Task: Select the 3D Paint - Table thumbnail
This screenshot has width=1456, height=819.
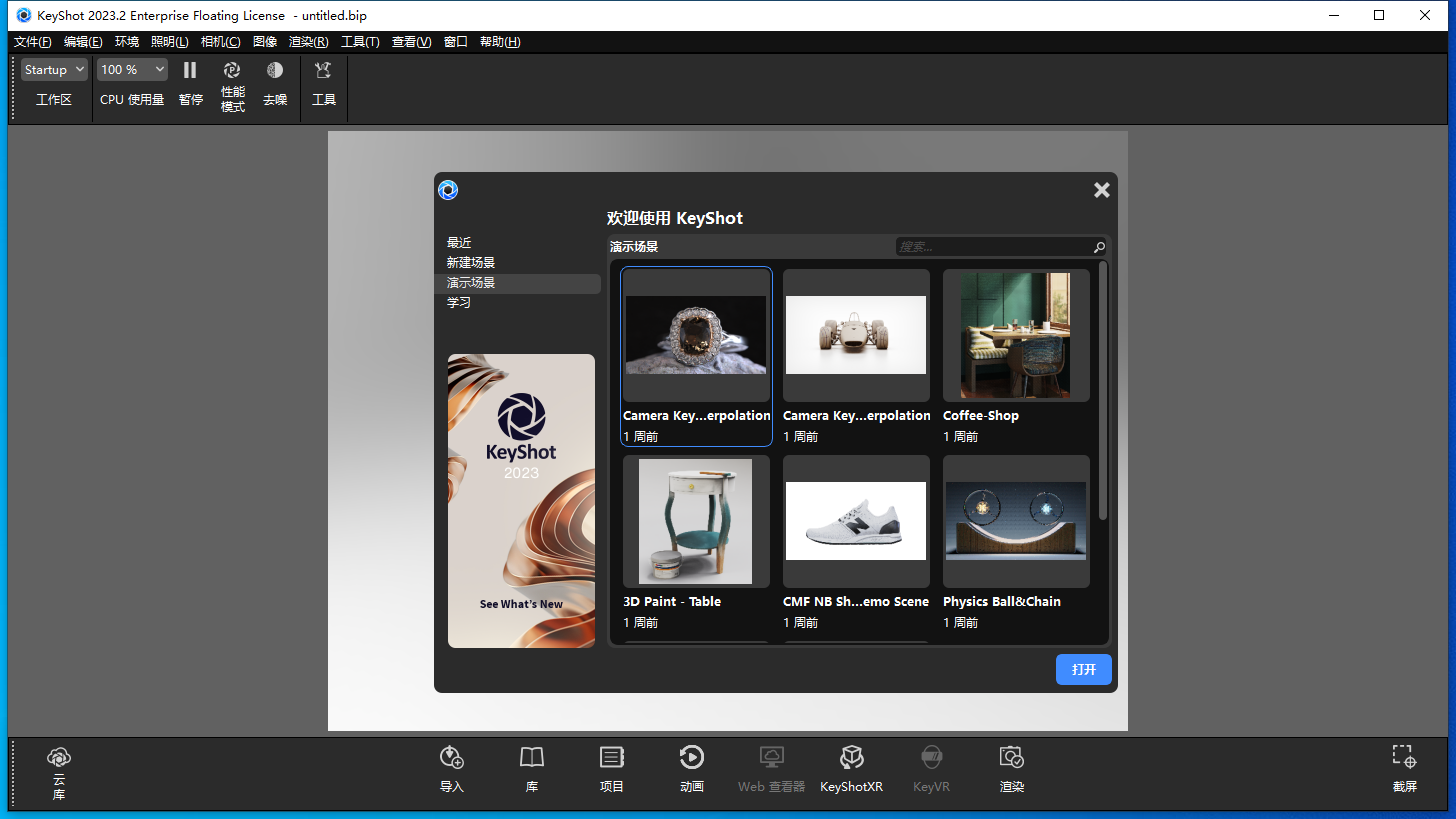Action: pos(696,521)
